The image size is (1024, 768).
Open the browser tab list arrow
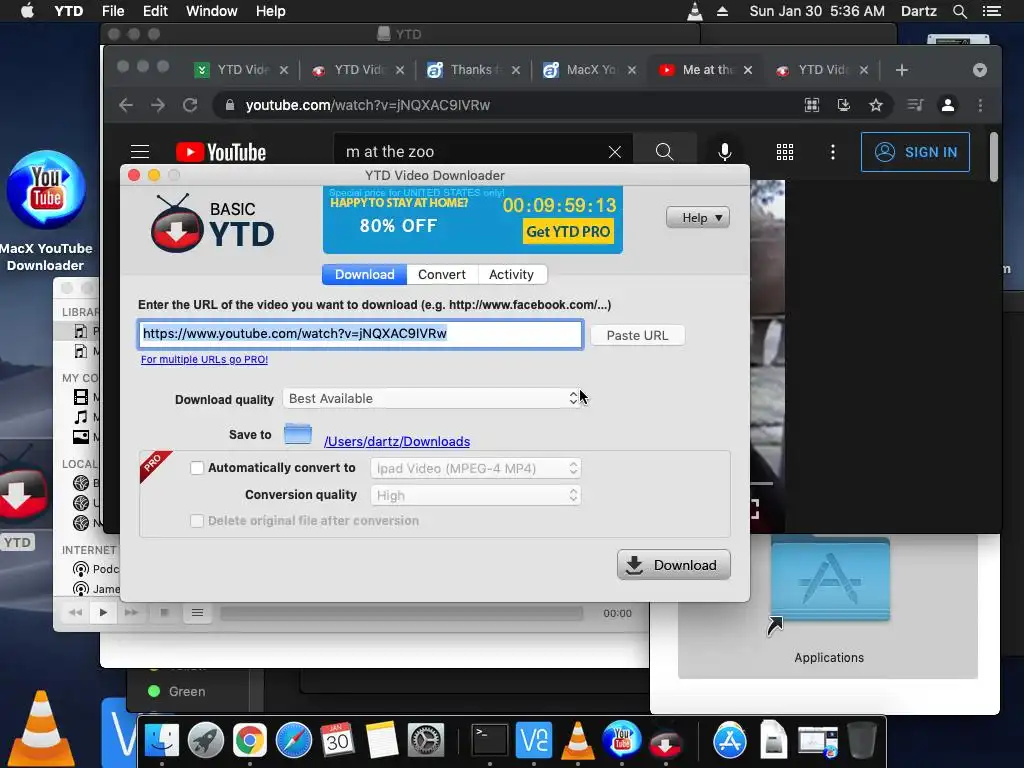[x=980, y=70]
